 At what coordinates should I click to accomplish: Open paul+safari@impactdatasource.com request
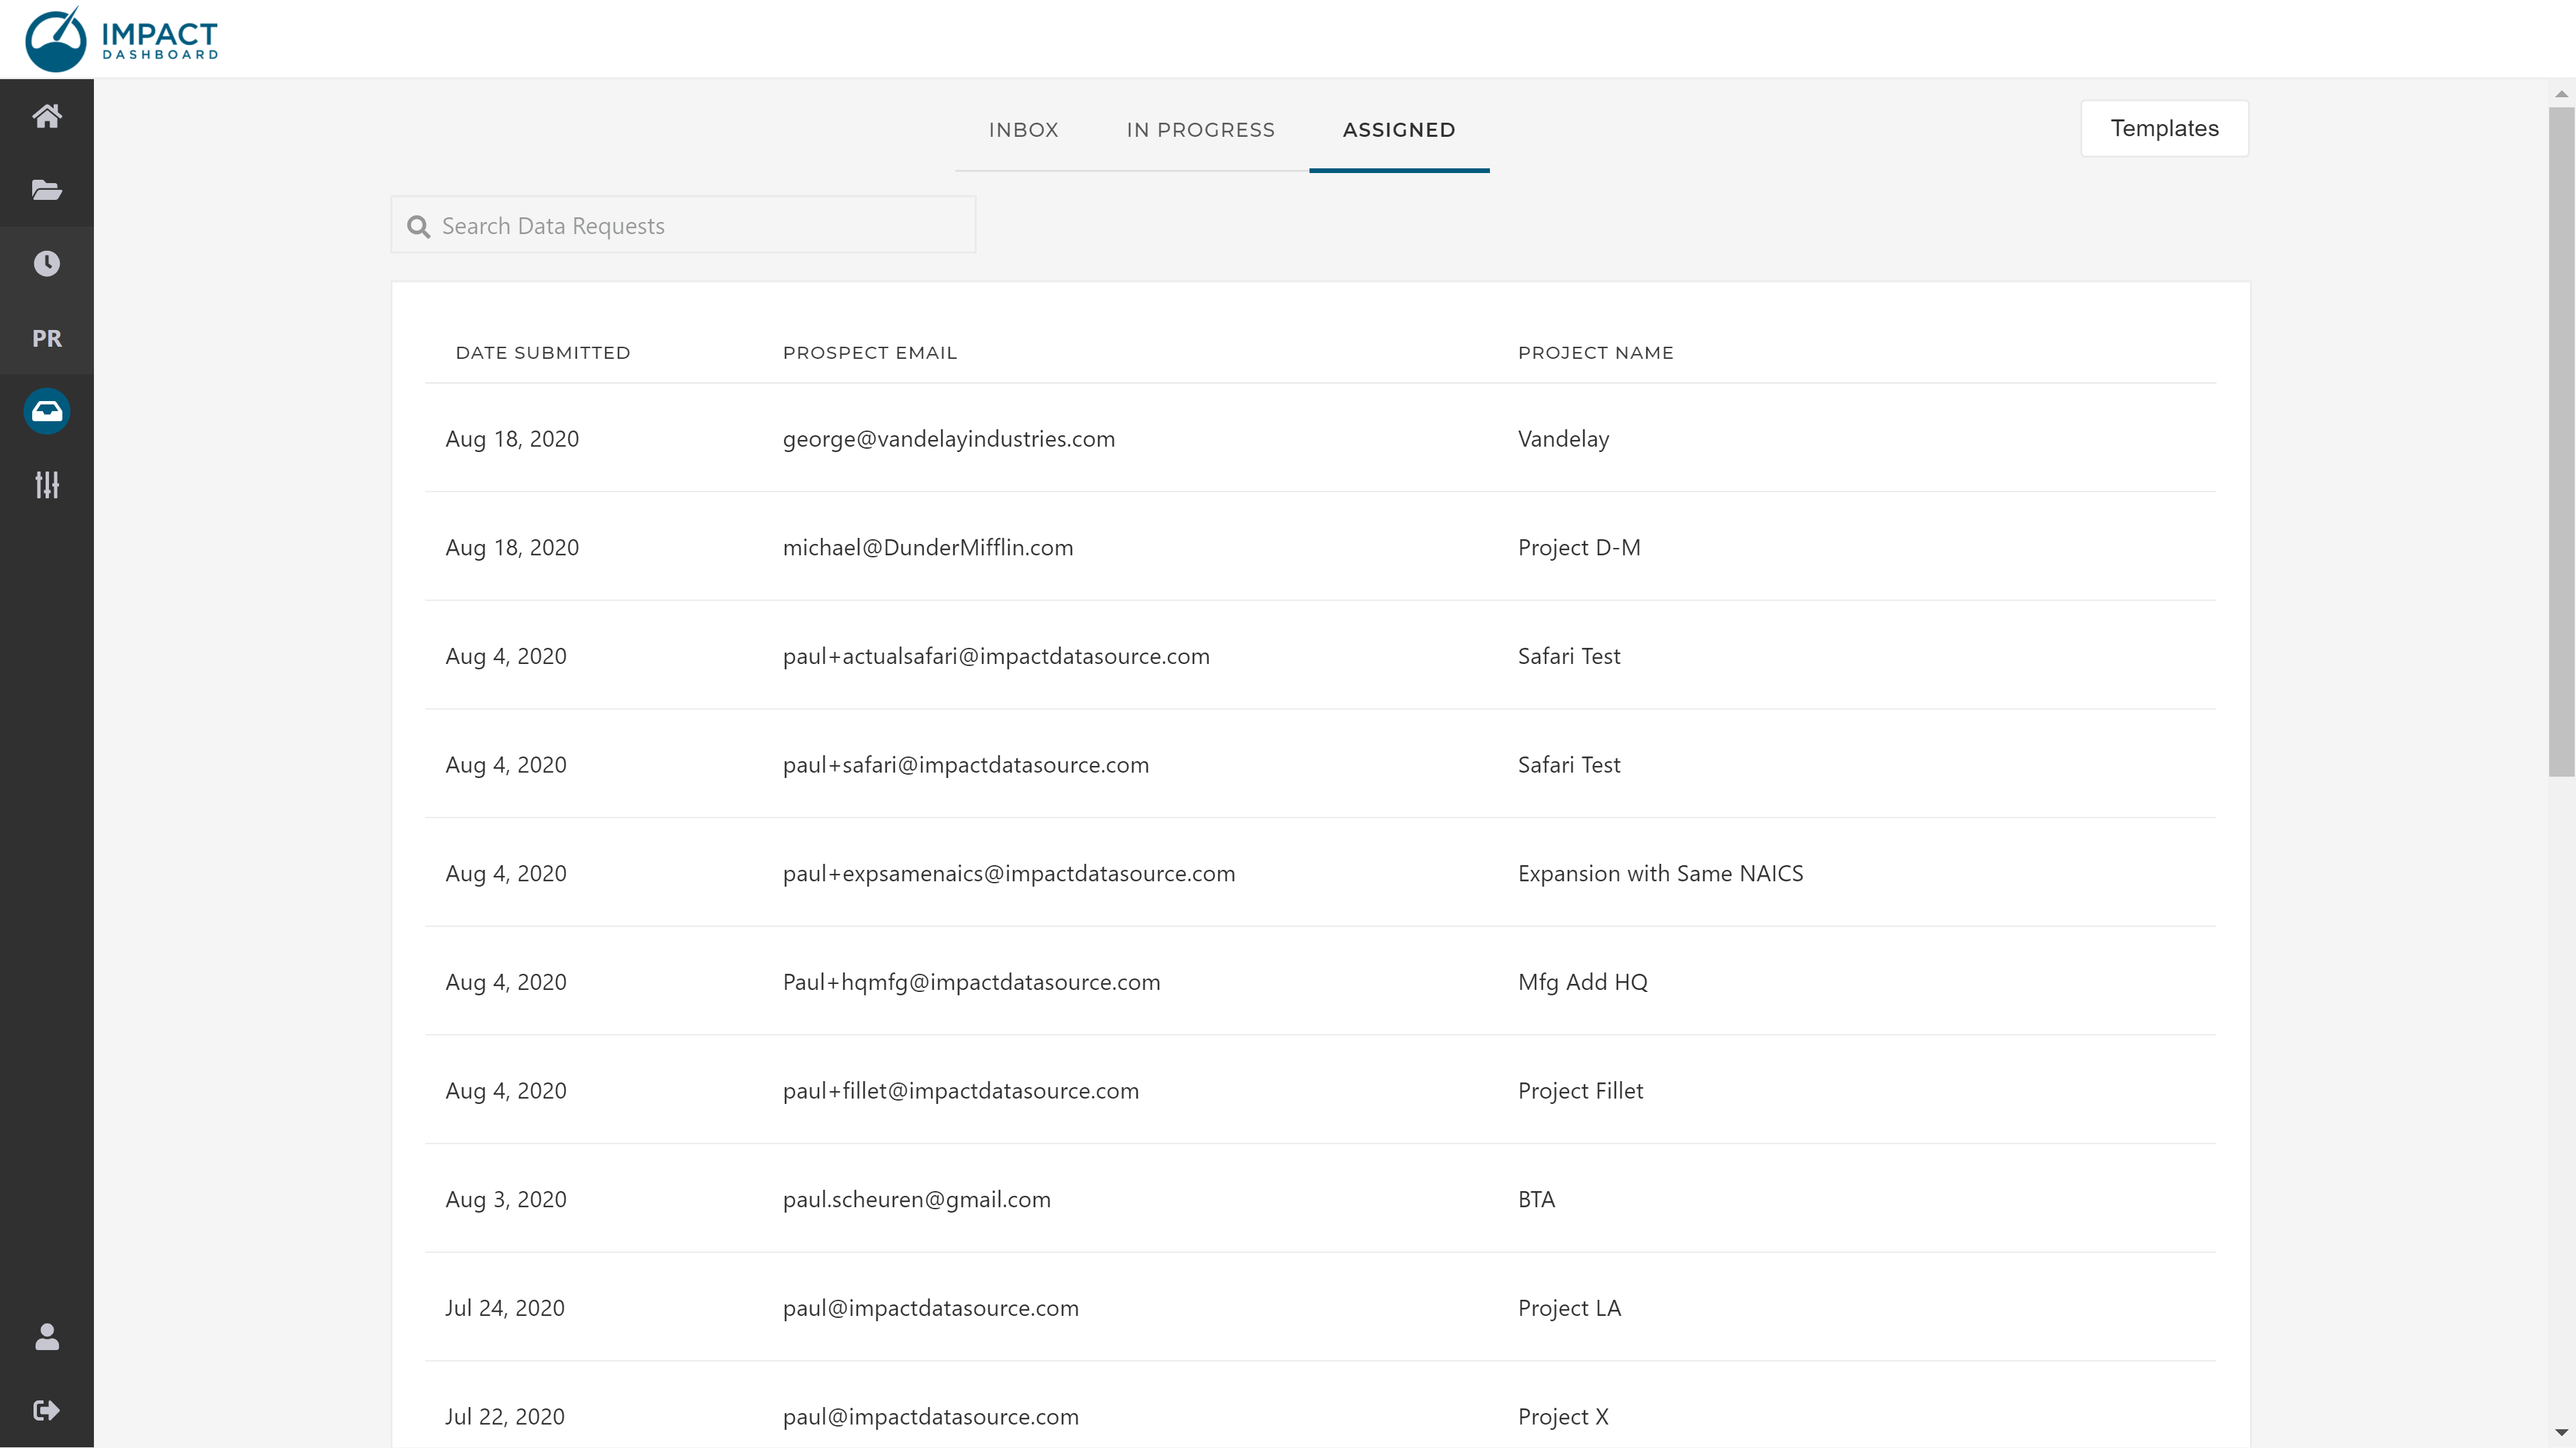pos(966,765)
